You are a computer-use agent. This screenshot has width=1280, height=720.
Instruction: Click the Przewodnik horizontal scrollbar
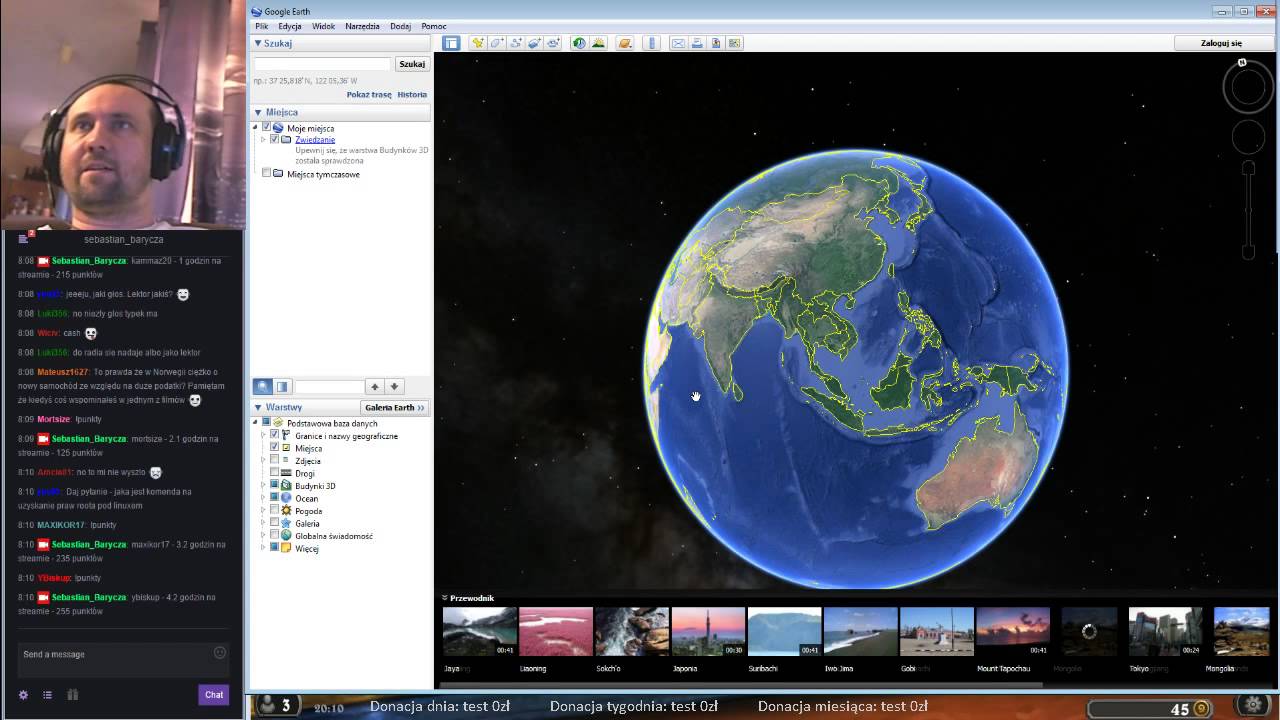[x=741, y=685]
